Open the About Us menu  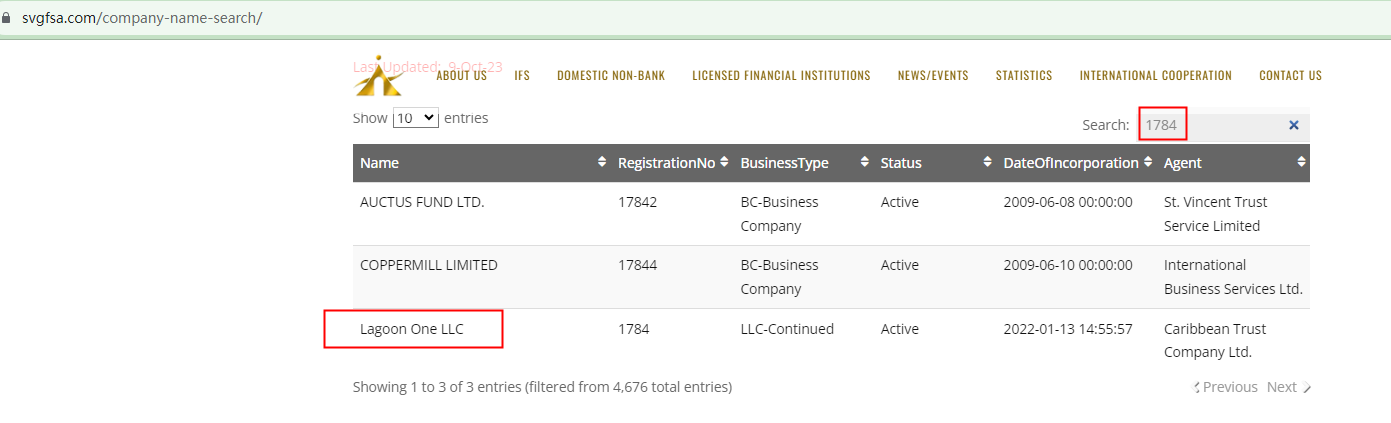point(461,75)
